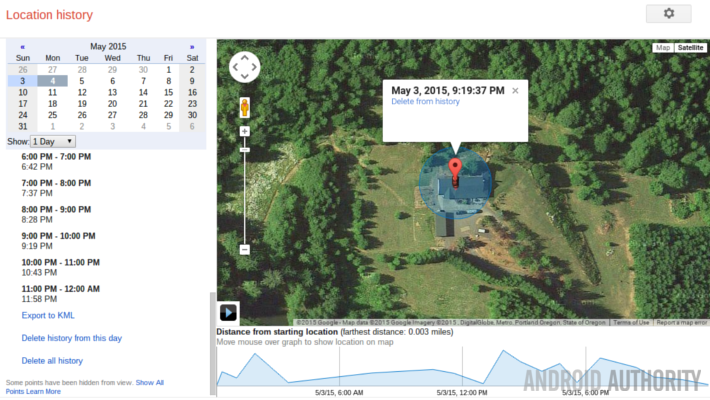Viewport: 710px width, 400px height.
Task: Open the Learn More link
Action: tap(43, 391)
